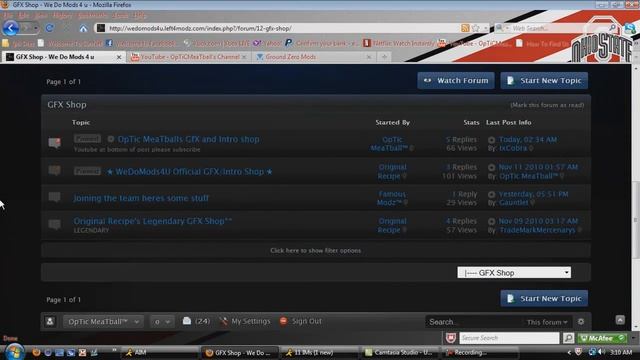Click the topic icon beside OpTic MeaTballs shop
Screen dimensions: 640x360
54,143
